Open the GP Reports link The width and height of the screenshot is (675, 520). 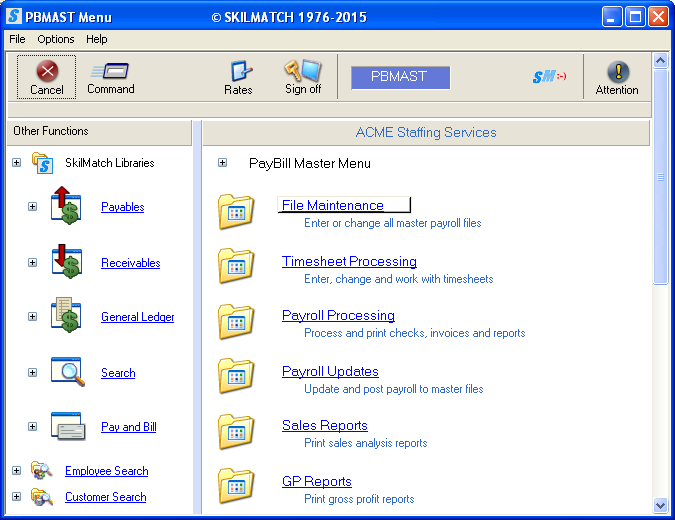316,481
